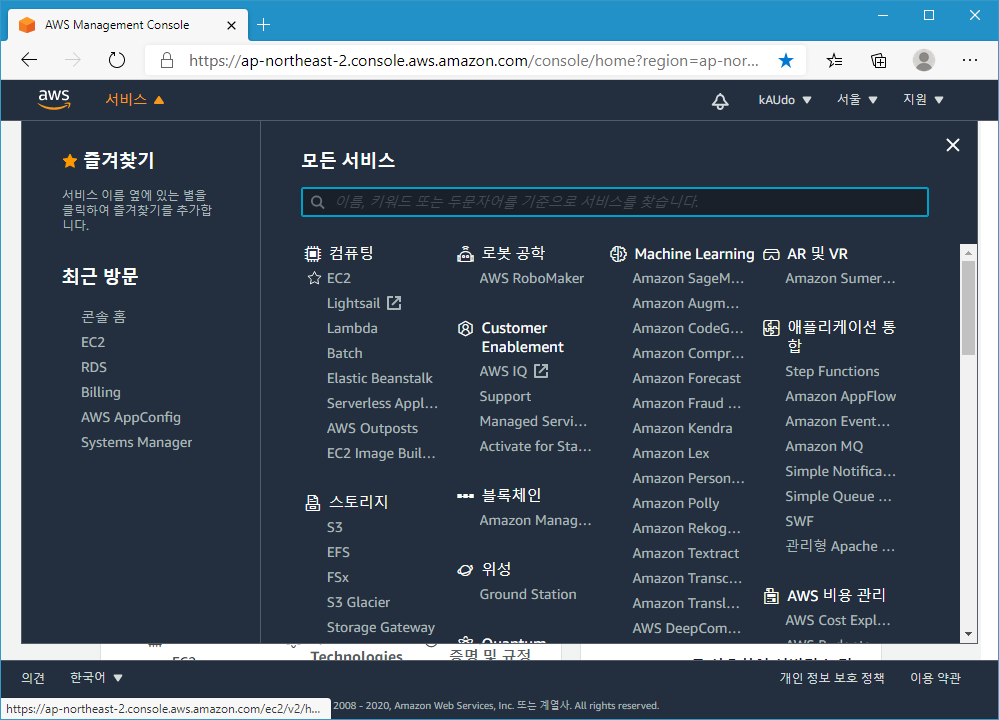
Task: Open Amazon MQ service
Action: click(824, 446)
